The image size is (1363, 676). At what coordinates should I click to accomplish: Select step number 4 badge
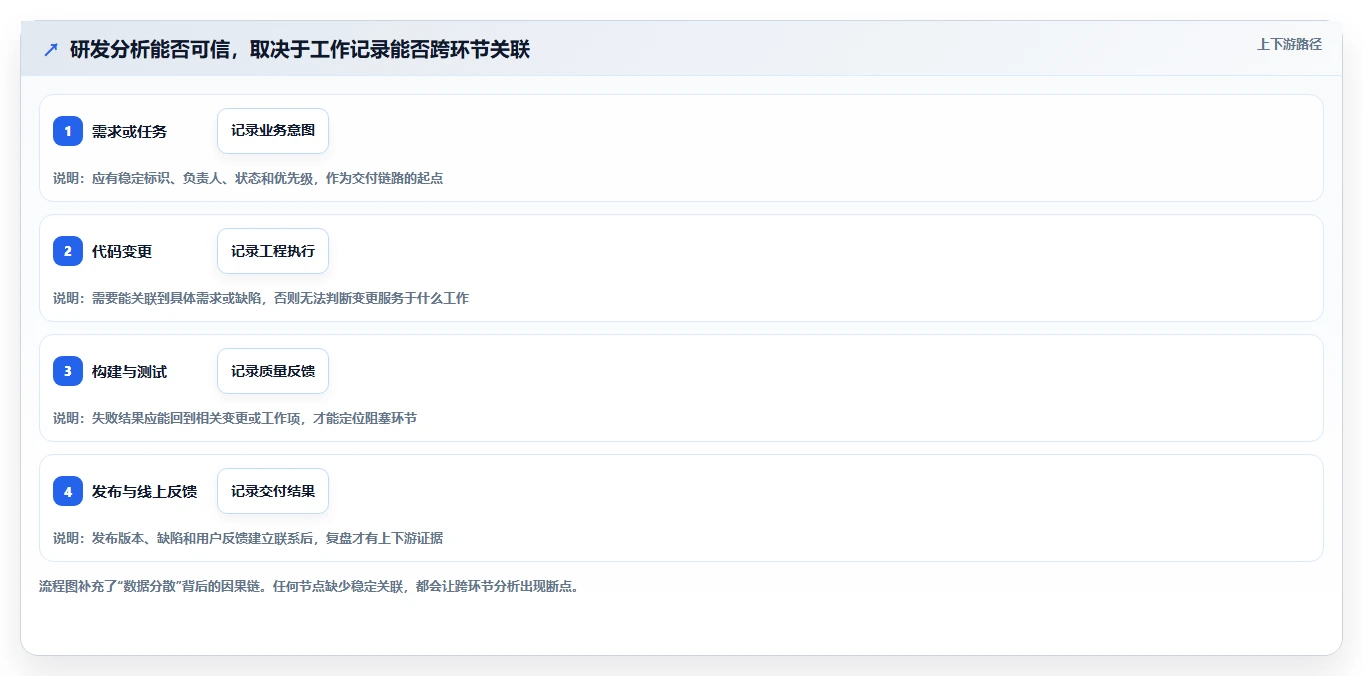(68, 491)
